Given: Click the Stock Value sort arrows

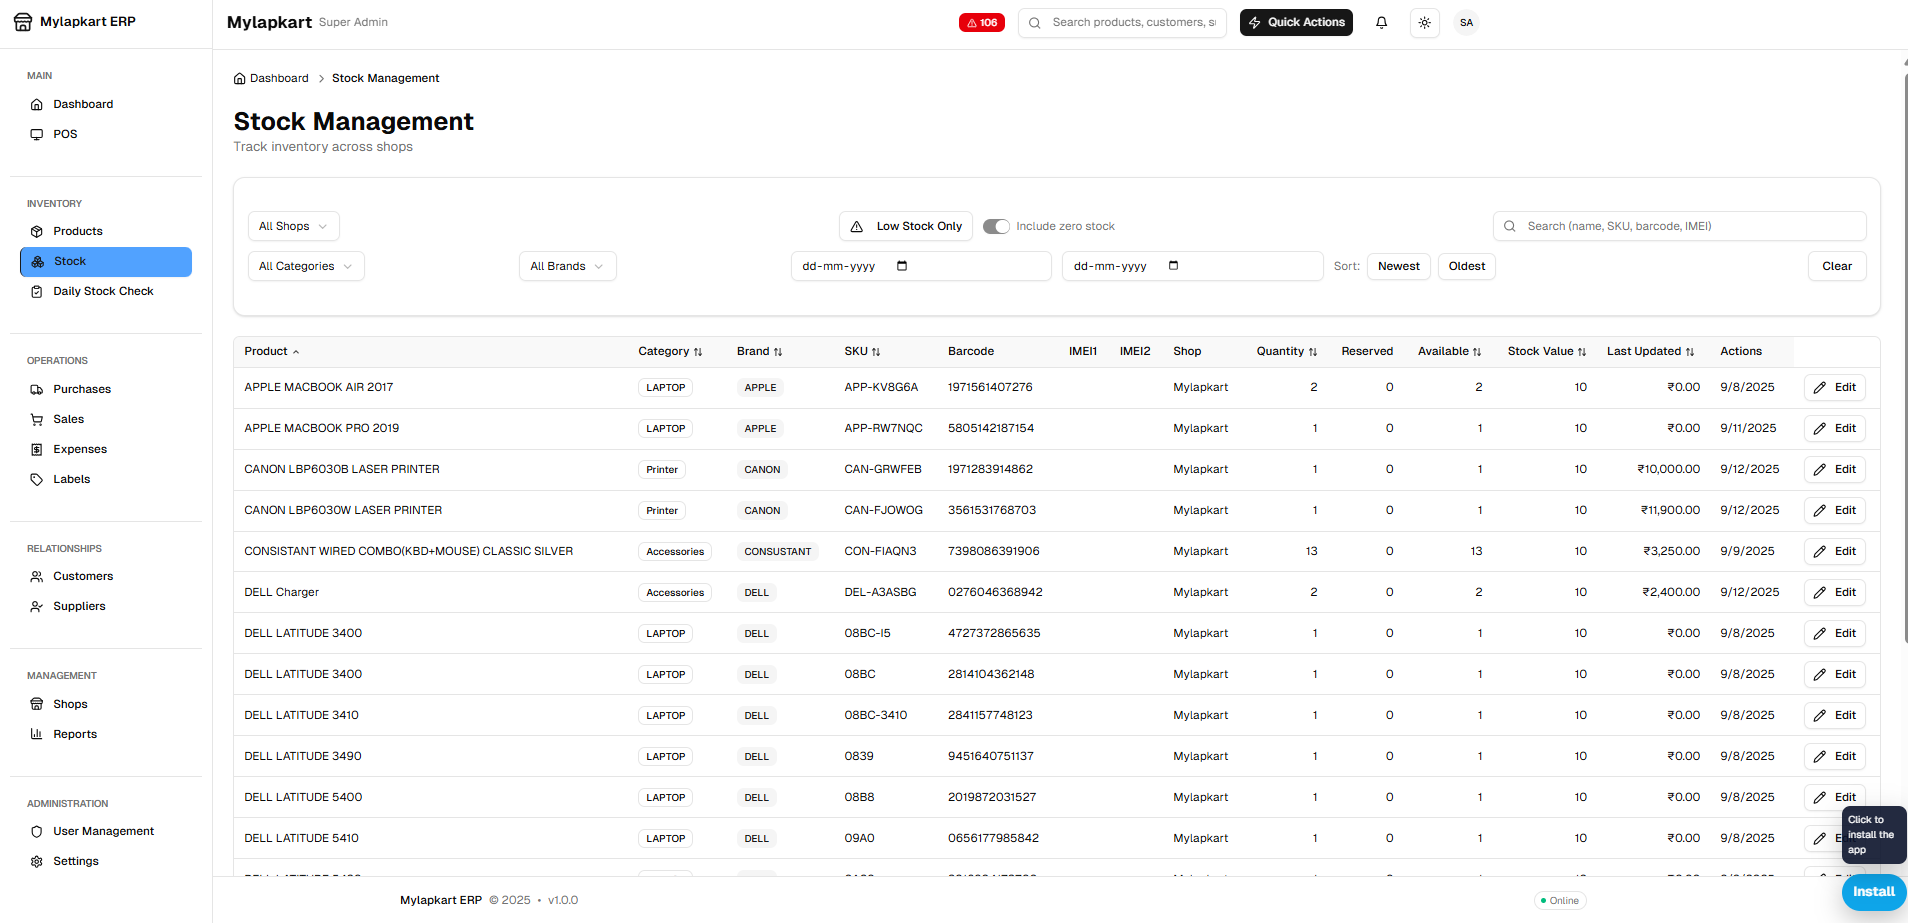Looking at the screenshot, I should pos(1581,351).
